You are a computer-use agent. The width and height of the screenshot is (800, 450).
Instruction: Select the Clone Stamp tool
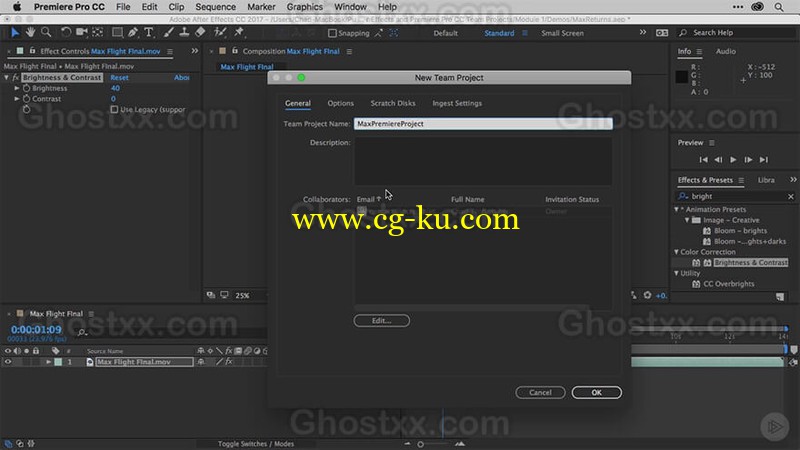(x=184, y=33)
